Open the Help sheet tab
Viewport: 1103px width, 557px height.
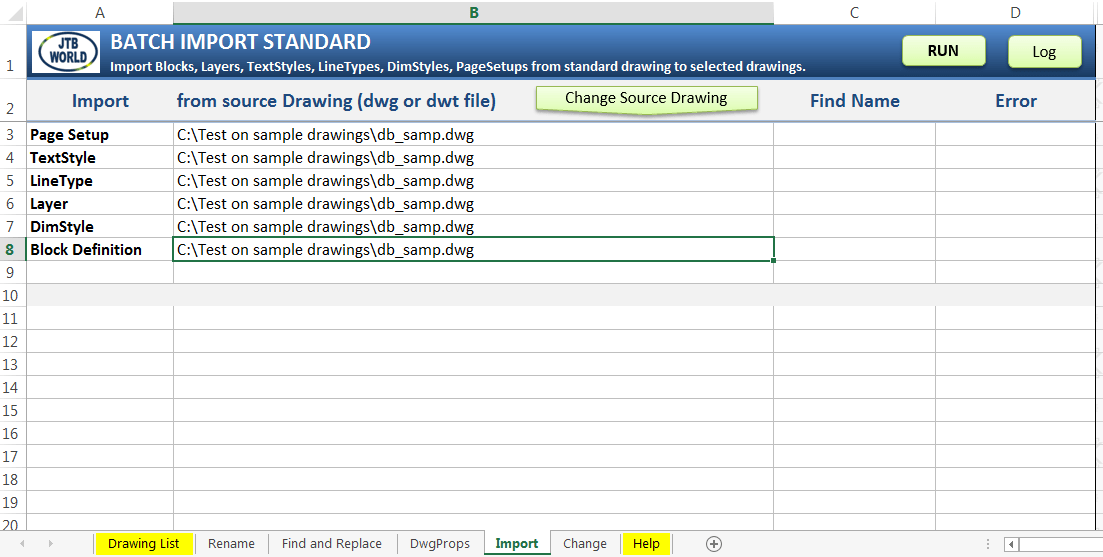(x=646, y=544)
